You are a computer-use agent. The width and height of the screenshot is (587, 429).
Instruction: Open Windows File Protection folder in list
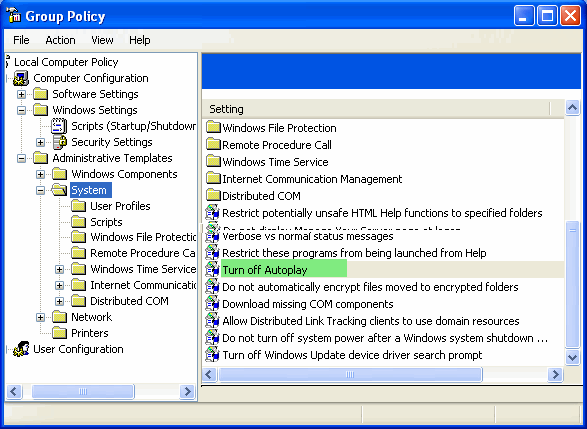click(x=279, y=128)
